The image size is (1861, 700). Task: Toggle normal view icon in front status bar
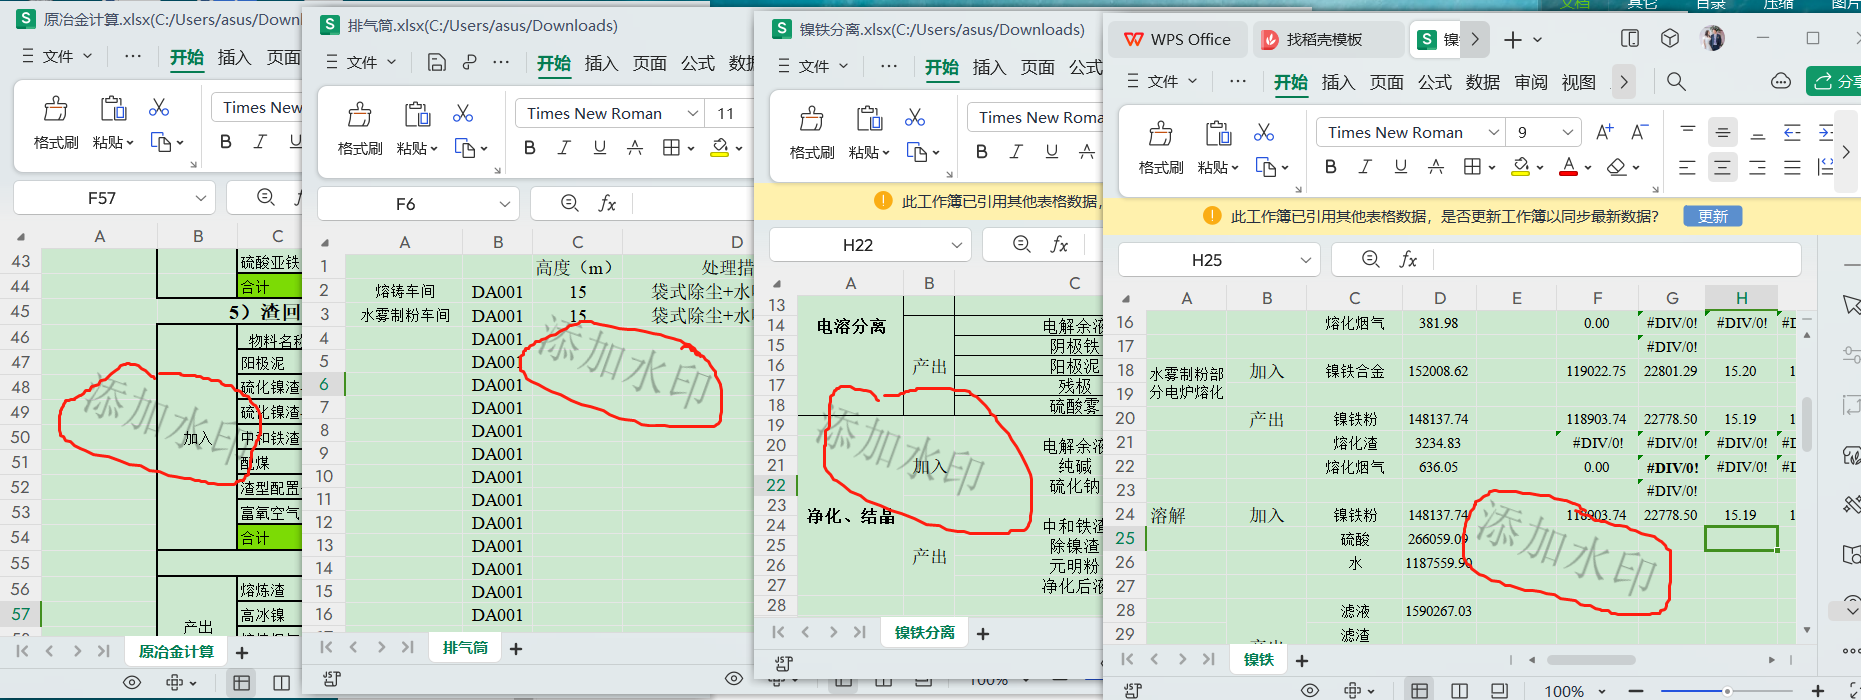tap(1418, 690)
